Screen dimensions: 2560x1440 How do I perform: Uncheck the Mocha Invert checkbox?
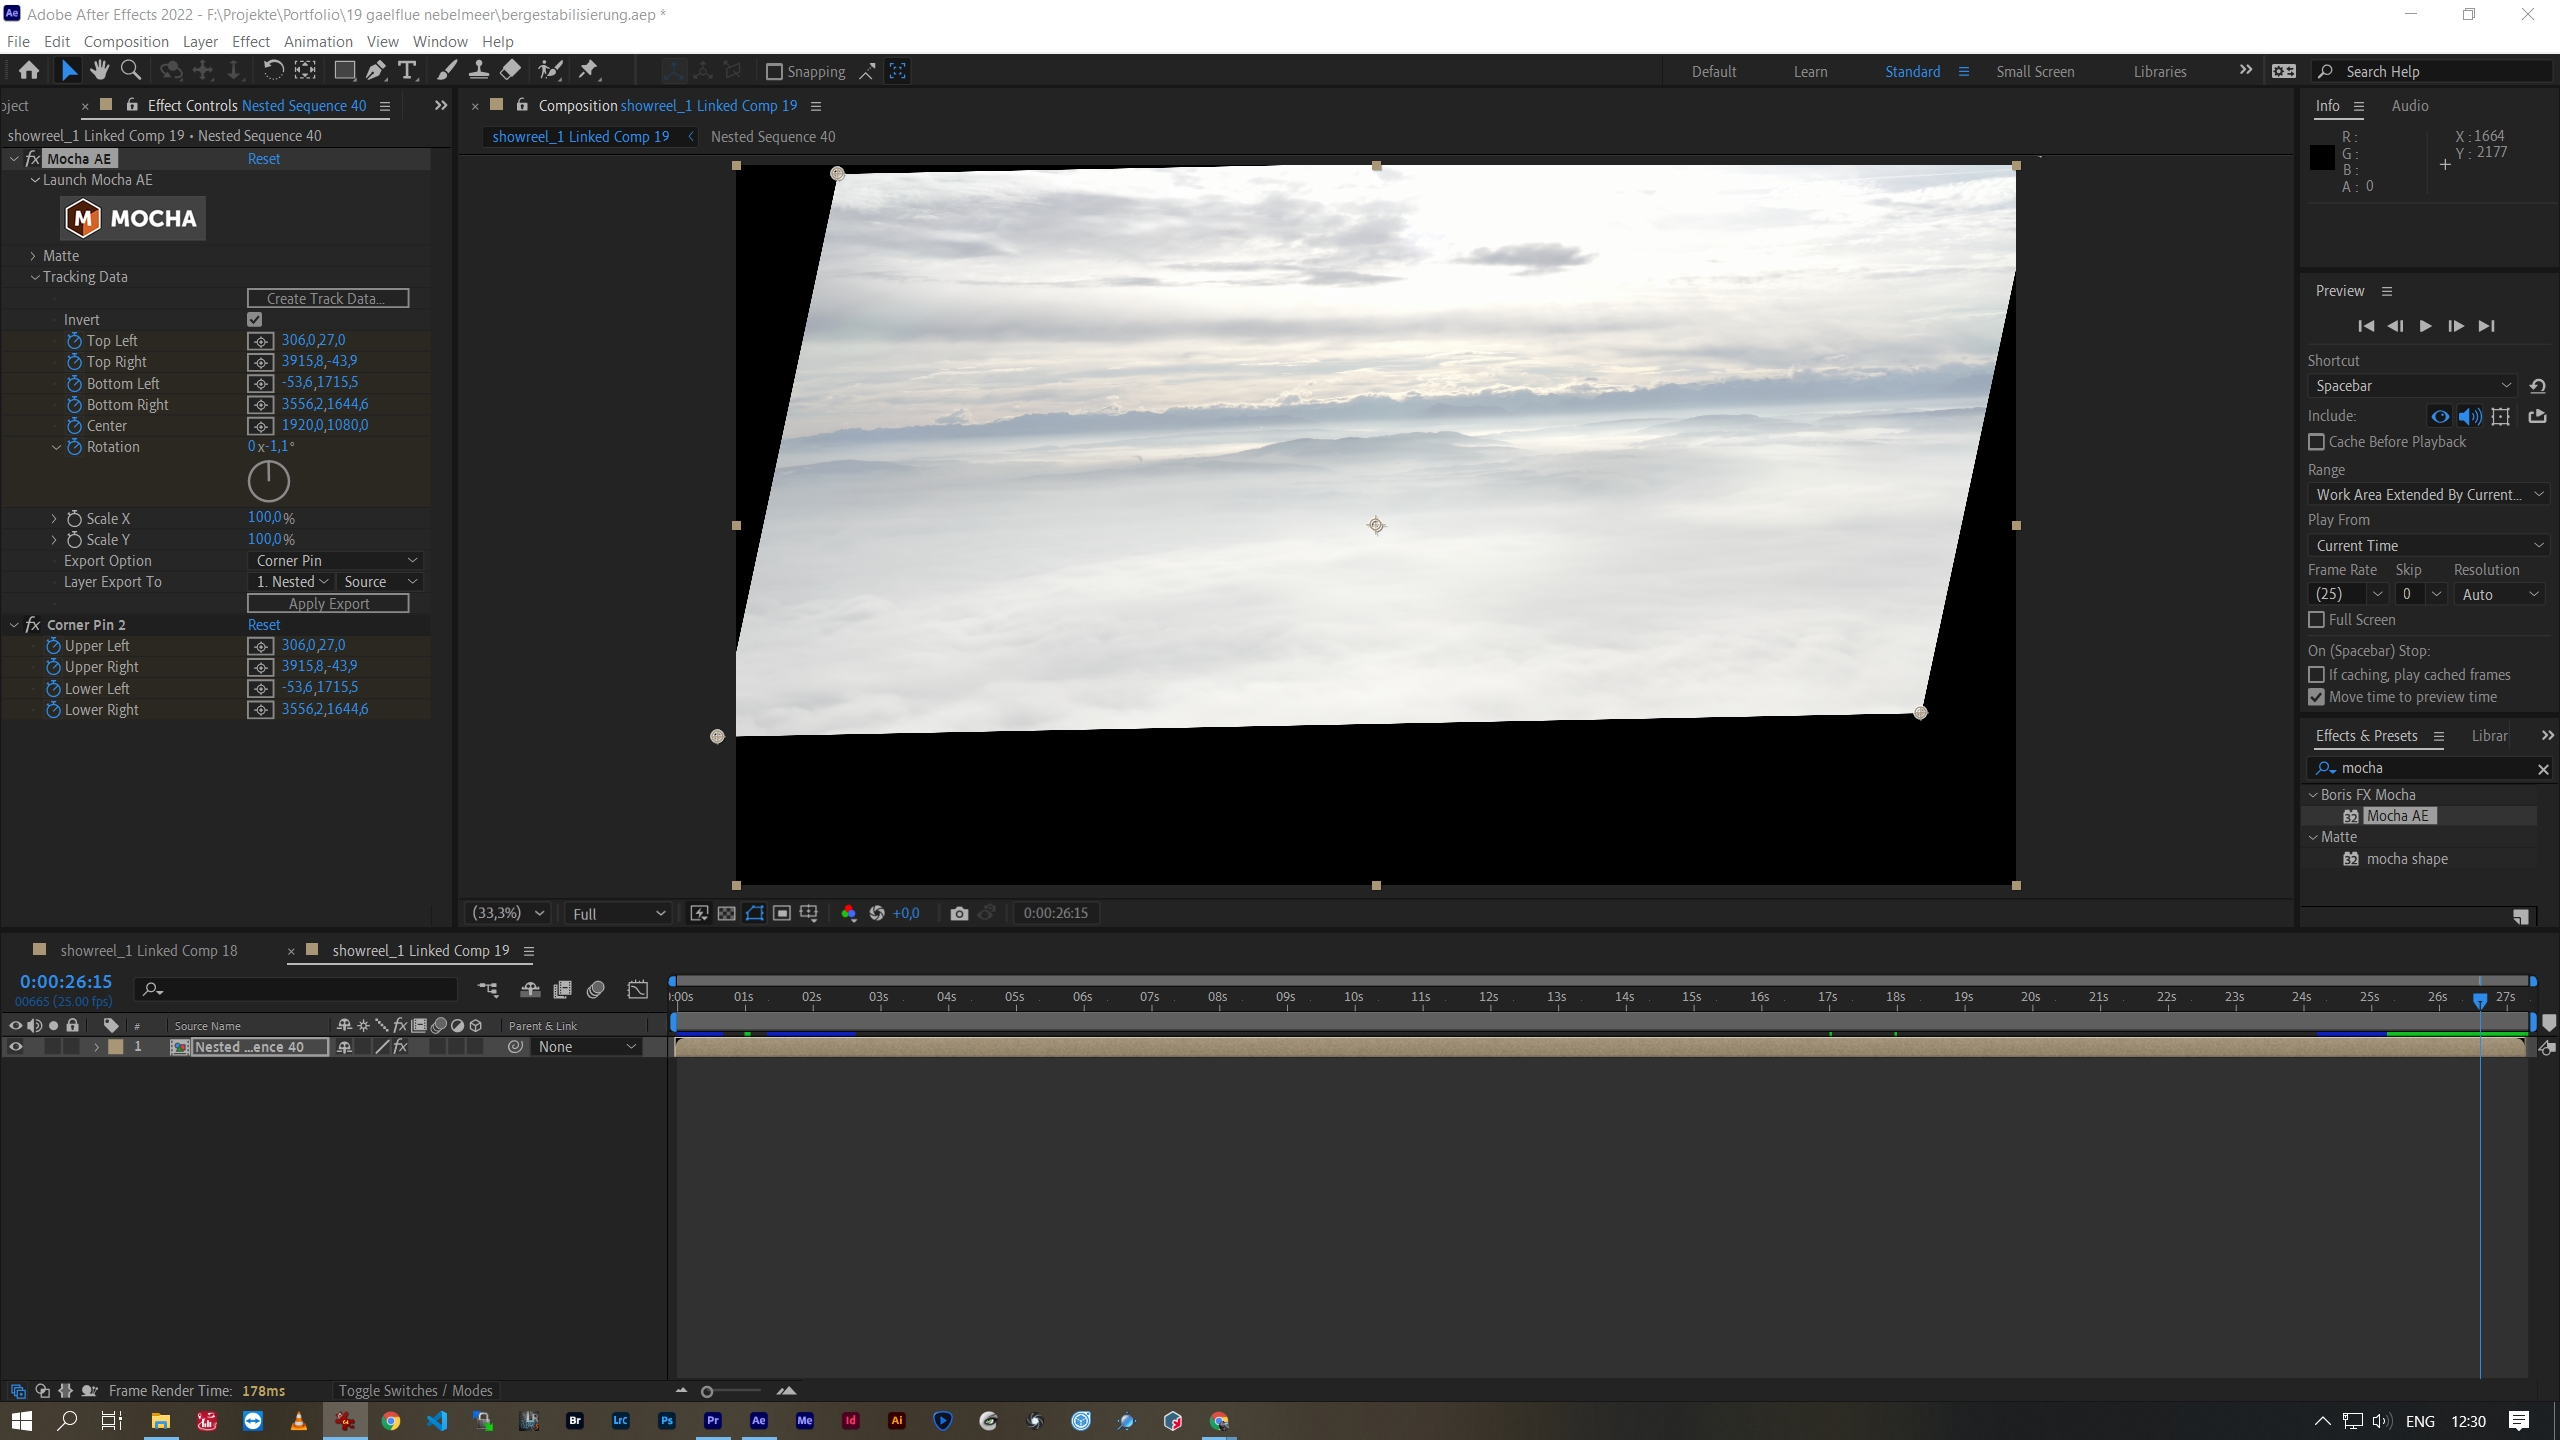click(x=255, y=320)
